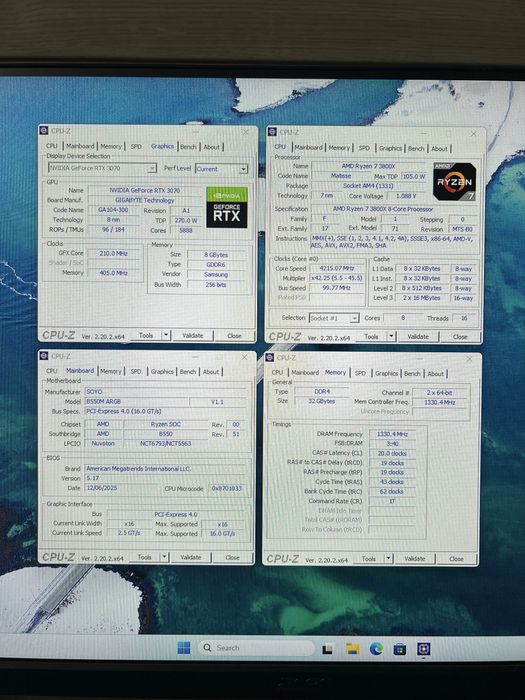Image resolution: width=525 pixels, height=700 pixels.
Task: Click Validate in the Graphics window
Action: [x=193, y=335]
